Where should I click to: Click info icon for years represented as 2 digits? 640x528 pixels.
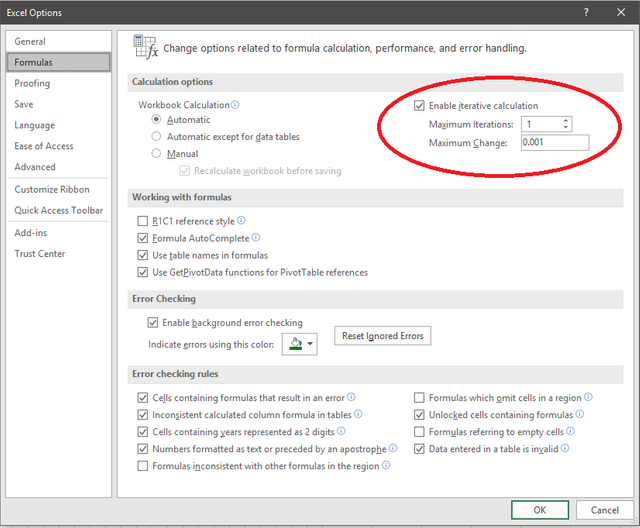point(341,431)
